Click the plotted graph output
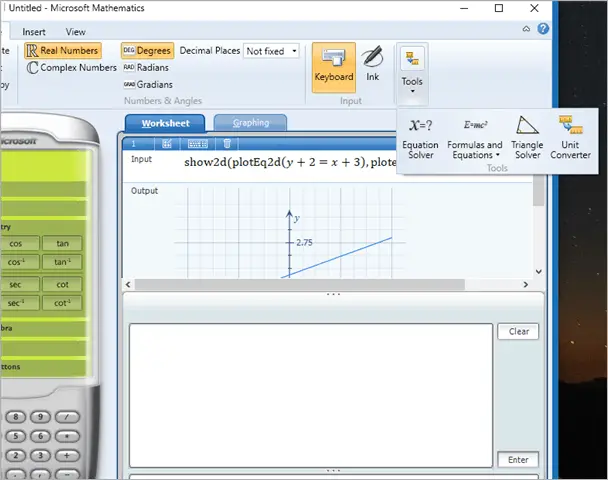 (x=290, y=233)
